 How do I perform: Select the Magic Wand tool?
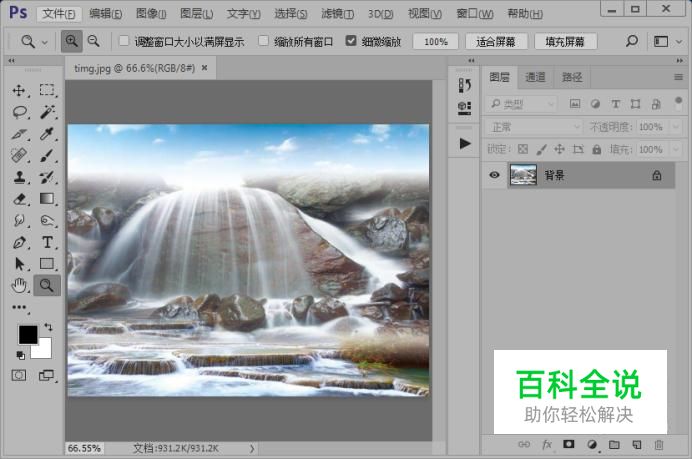(47, 112)
